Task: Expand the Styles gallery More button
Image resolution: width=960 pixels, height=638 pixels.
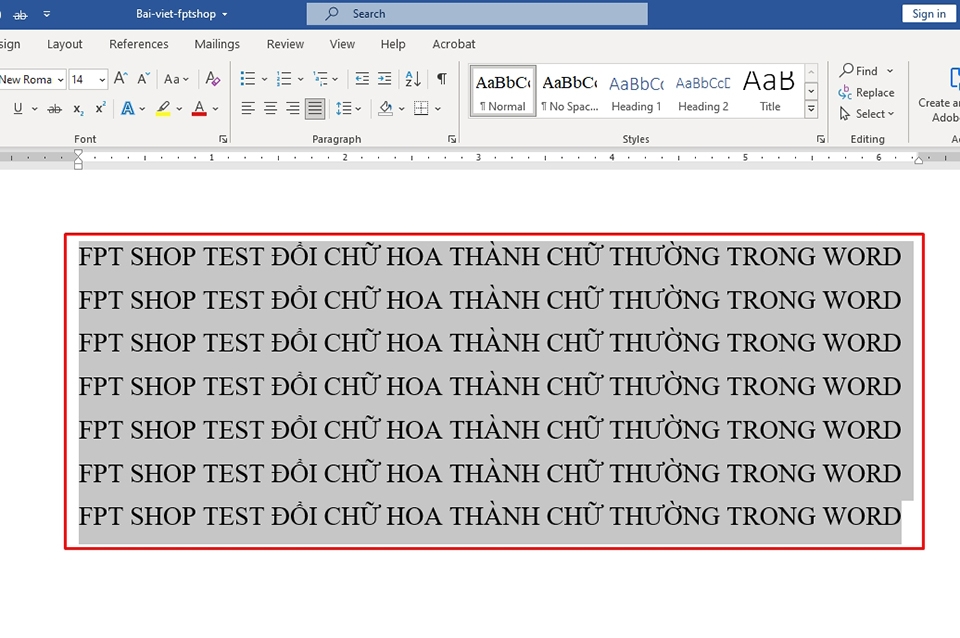Action: (x=811, y=110)
